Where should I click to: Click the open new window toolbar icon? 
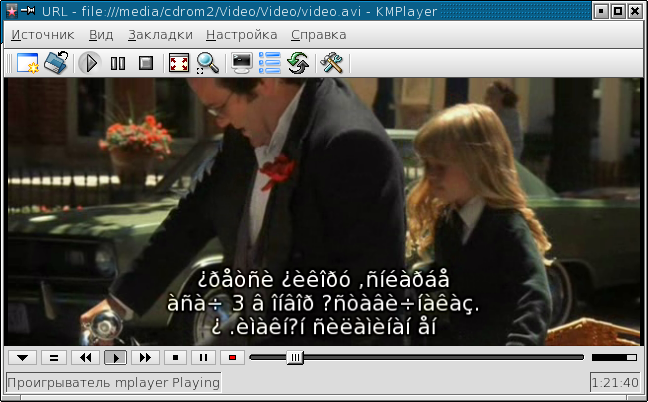pos(28,63)
